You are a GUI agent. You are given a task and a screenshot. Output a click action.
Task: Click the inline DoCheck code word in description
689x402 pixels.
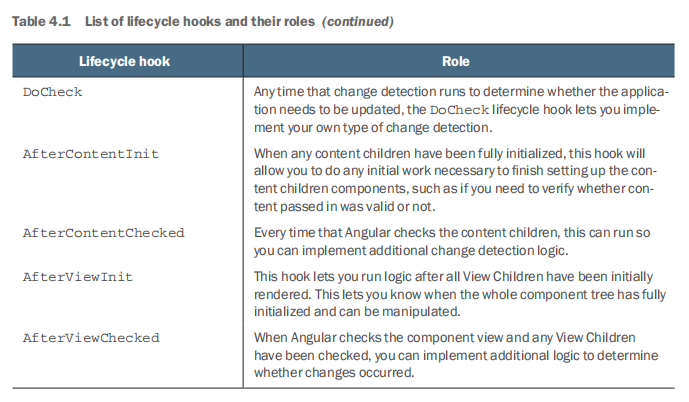[459, 110]
